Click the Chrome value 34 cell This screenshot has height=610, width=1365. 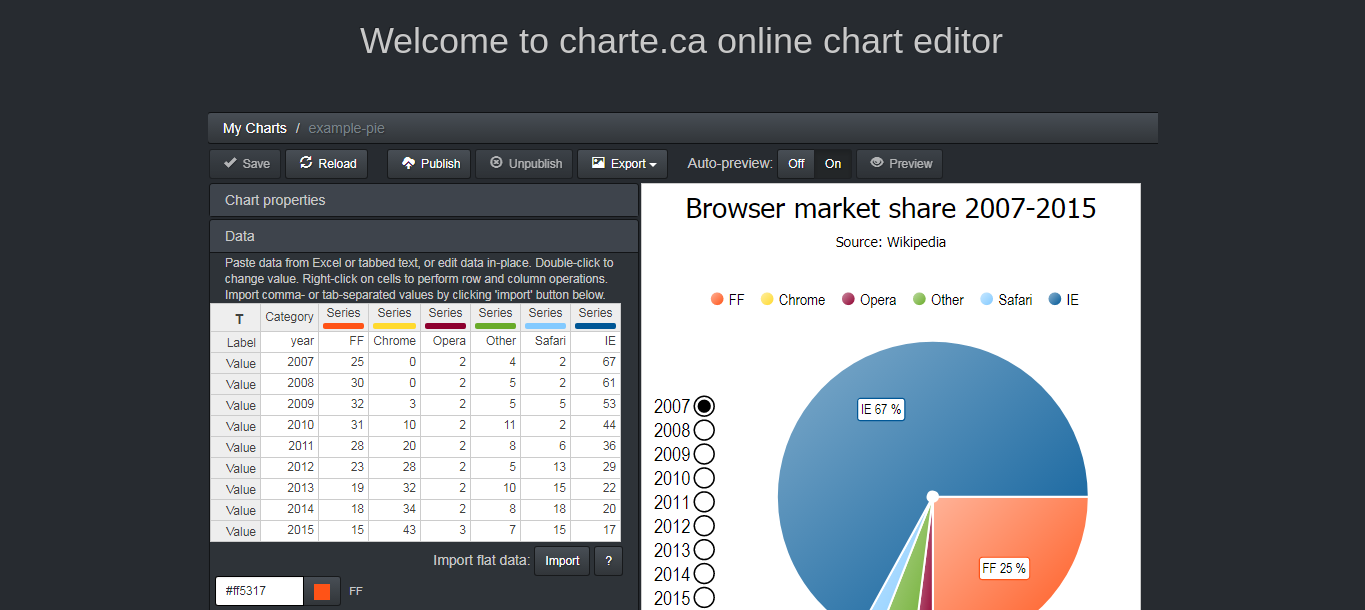[x=394, y=510]
